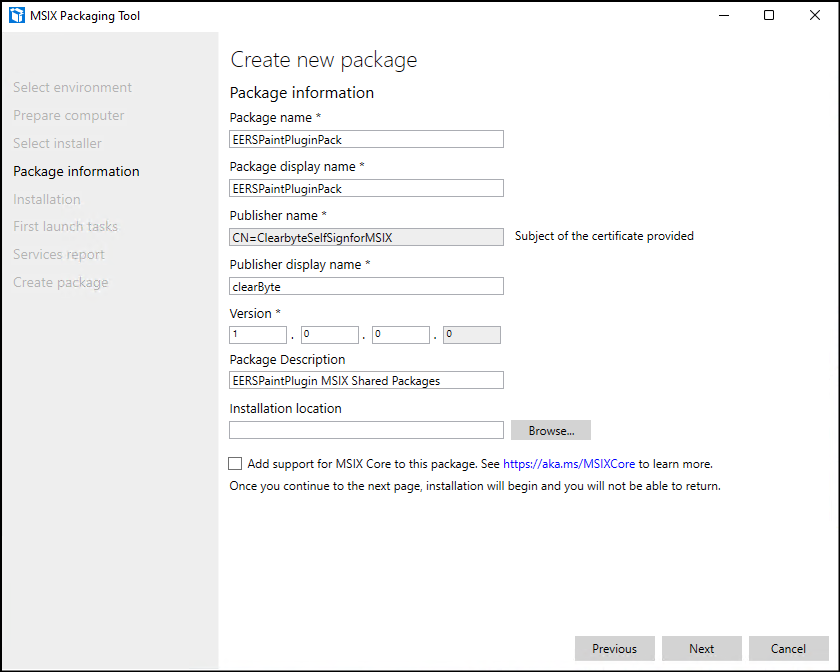Cancel the package creation wizard

point(788,649)
